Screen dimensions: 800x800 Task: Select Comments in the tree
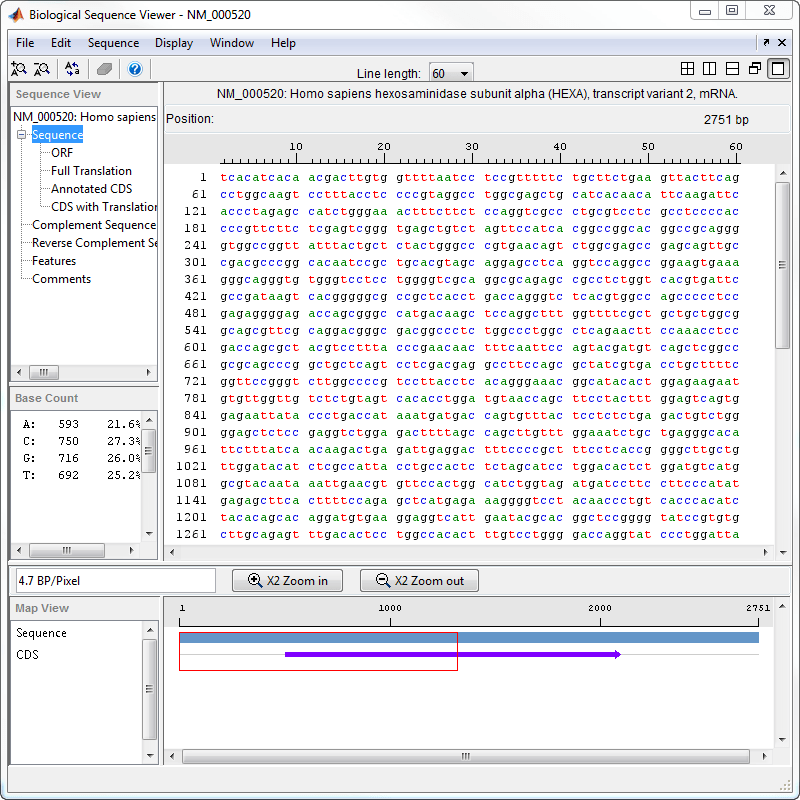click(x=61, y=279)
